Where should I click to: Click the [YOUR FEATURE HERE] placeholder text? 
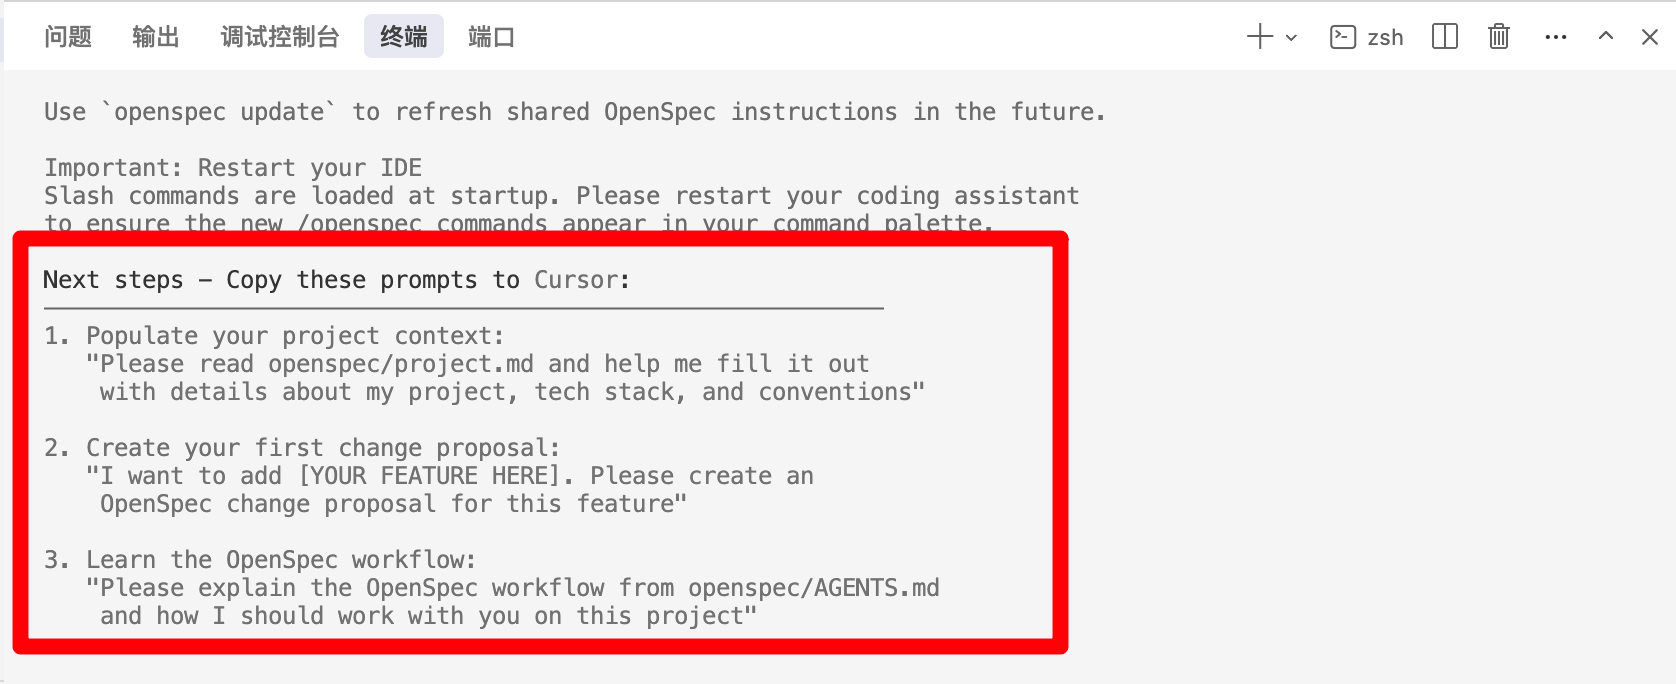(x=428, y=476)
